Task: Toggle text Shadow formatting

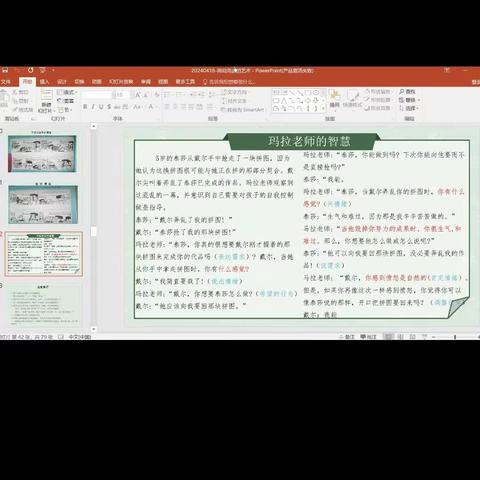Action: (x=109, y=107)
